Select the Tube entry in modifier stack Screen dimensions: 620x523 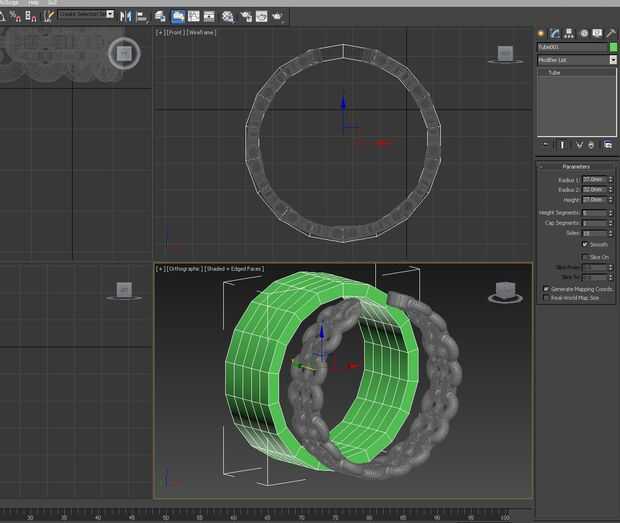coord(554,73)
